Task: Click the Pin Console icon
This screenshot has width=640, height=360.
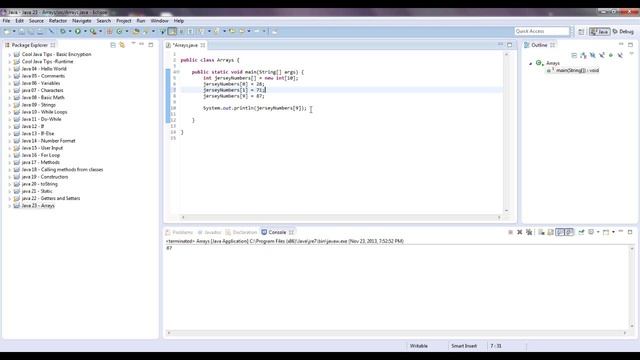Action: [x=581, y=232]
